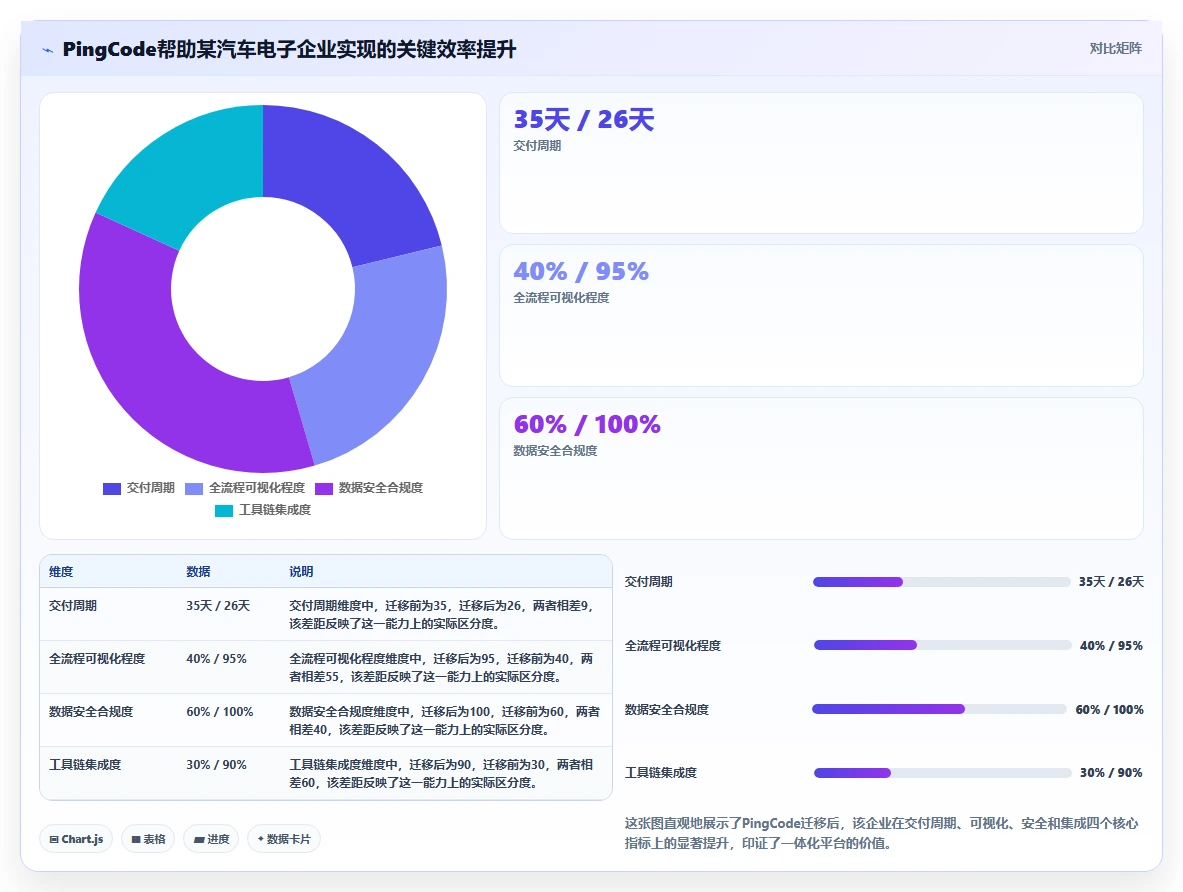Click the 60% / 100% table value
Viewport: 1183px width, 892px height.
tap(220, 711)
